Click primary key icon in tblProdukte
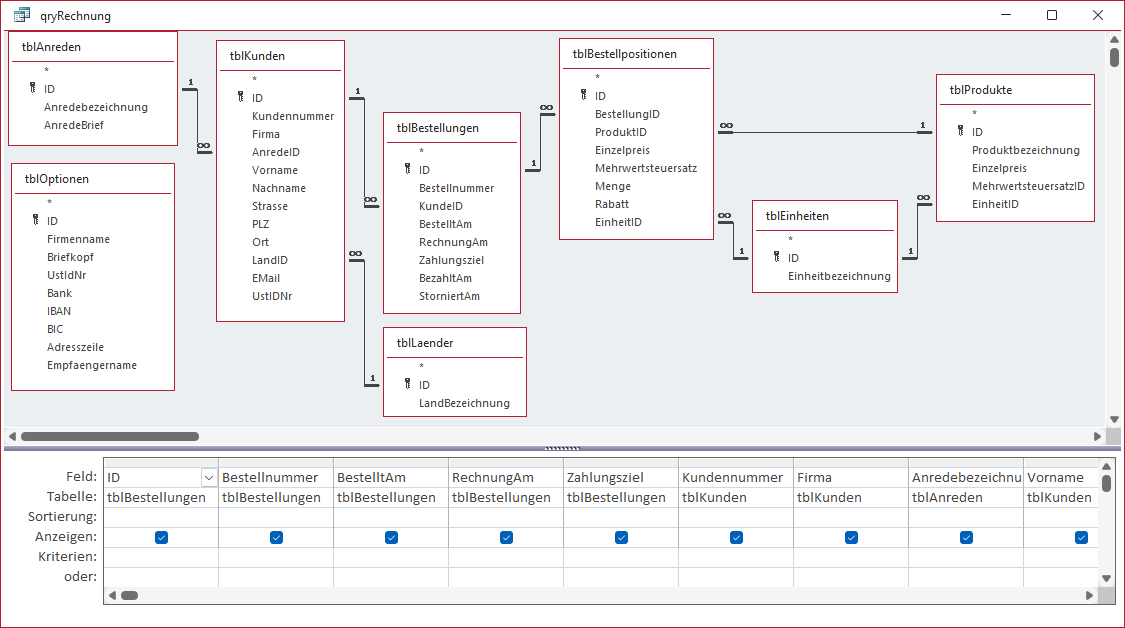The height and width of the screenshot is (628, 1125). (961, 132)
